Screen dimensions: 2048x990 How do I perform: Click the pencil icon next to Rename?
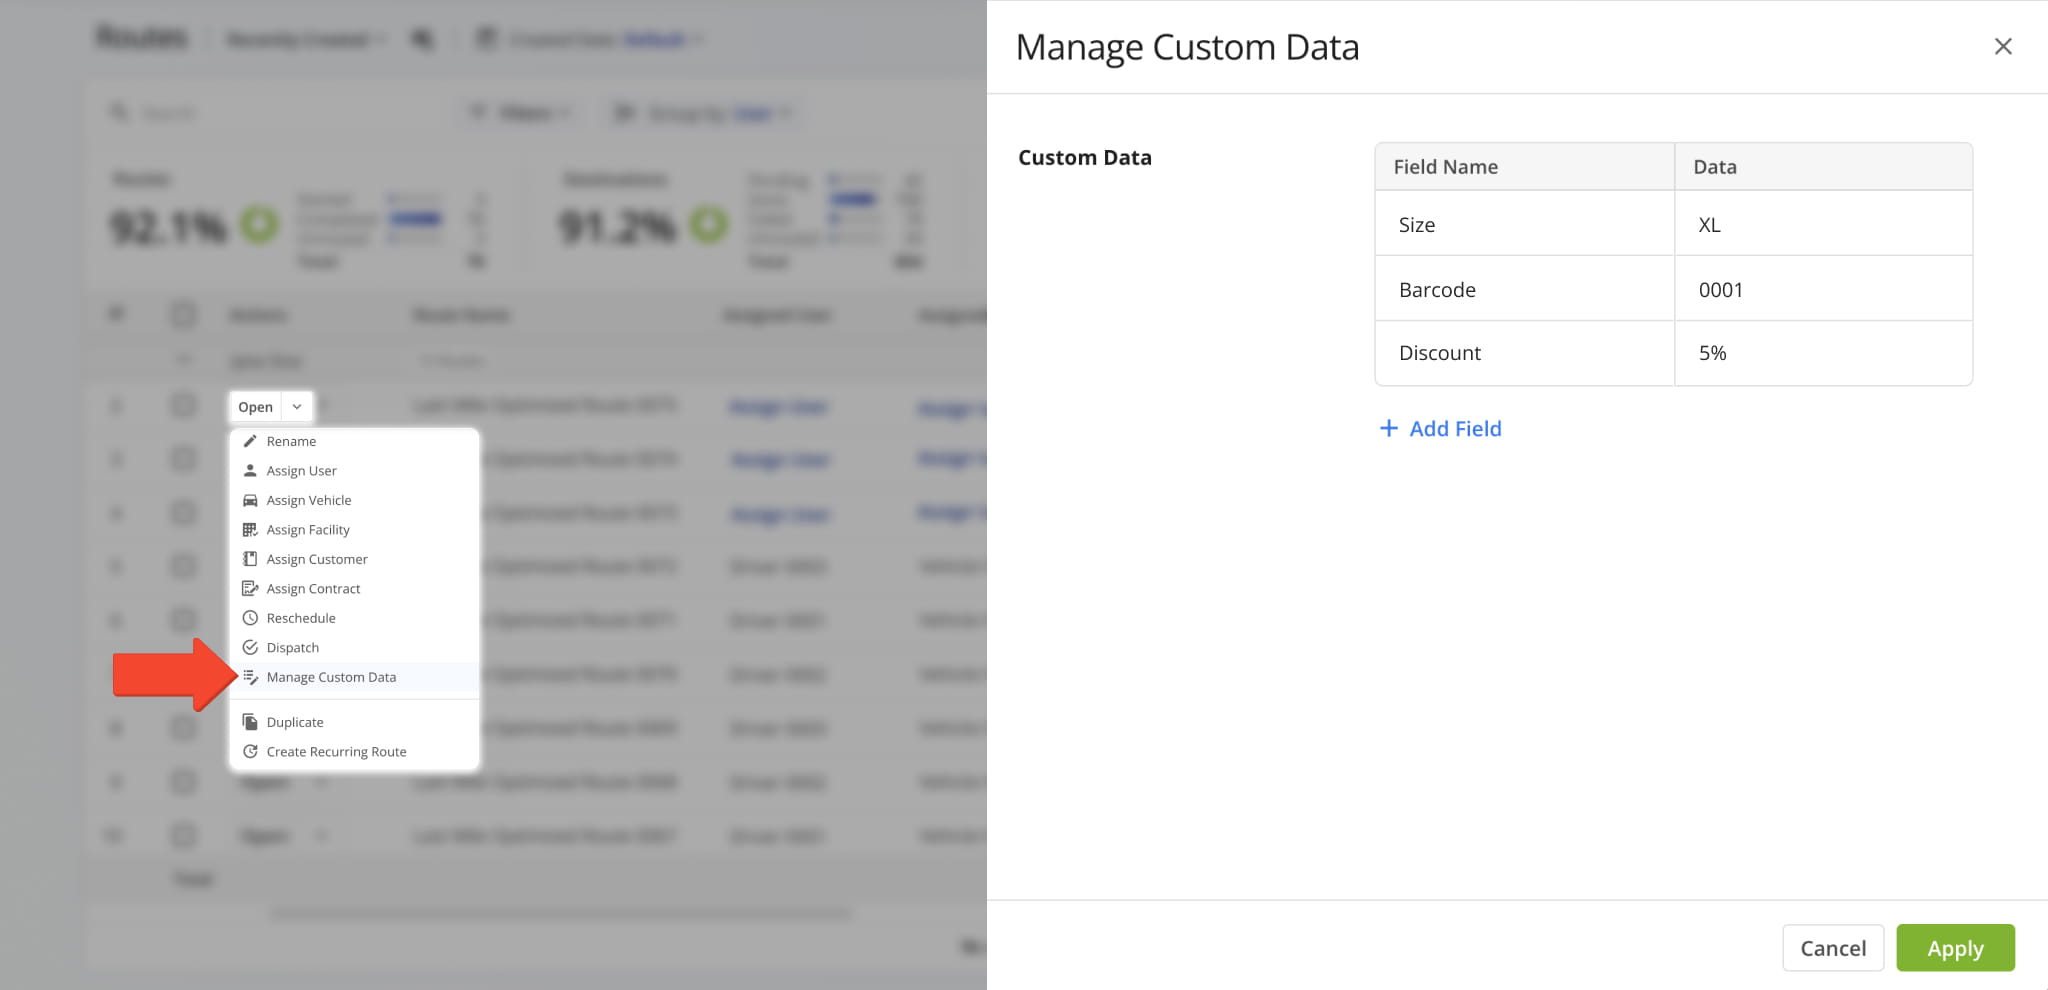click(x=250, y=441)
